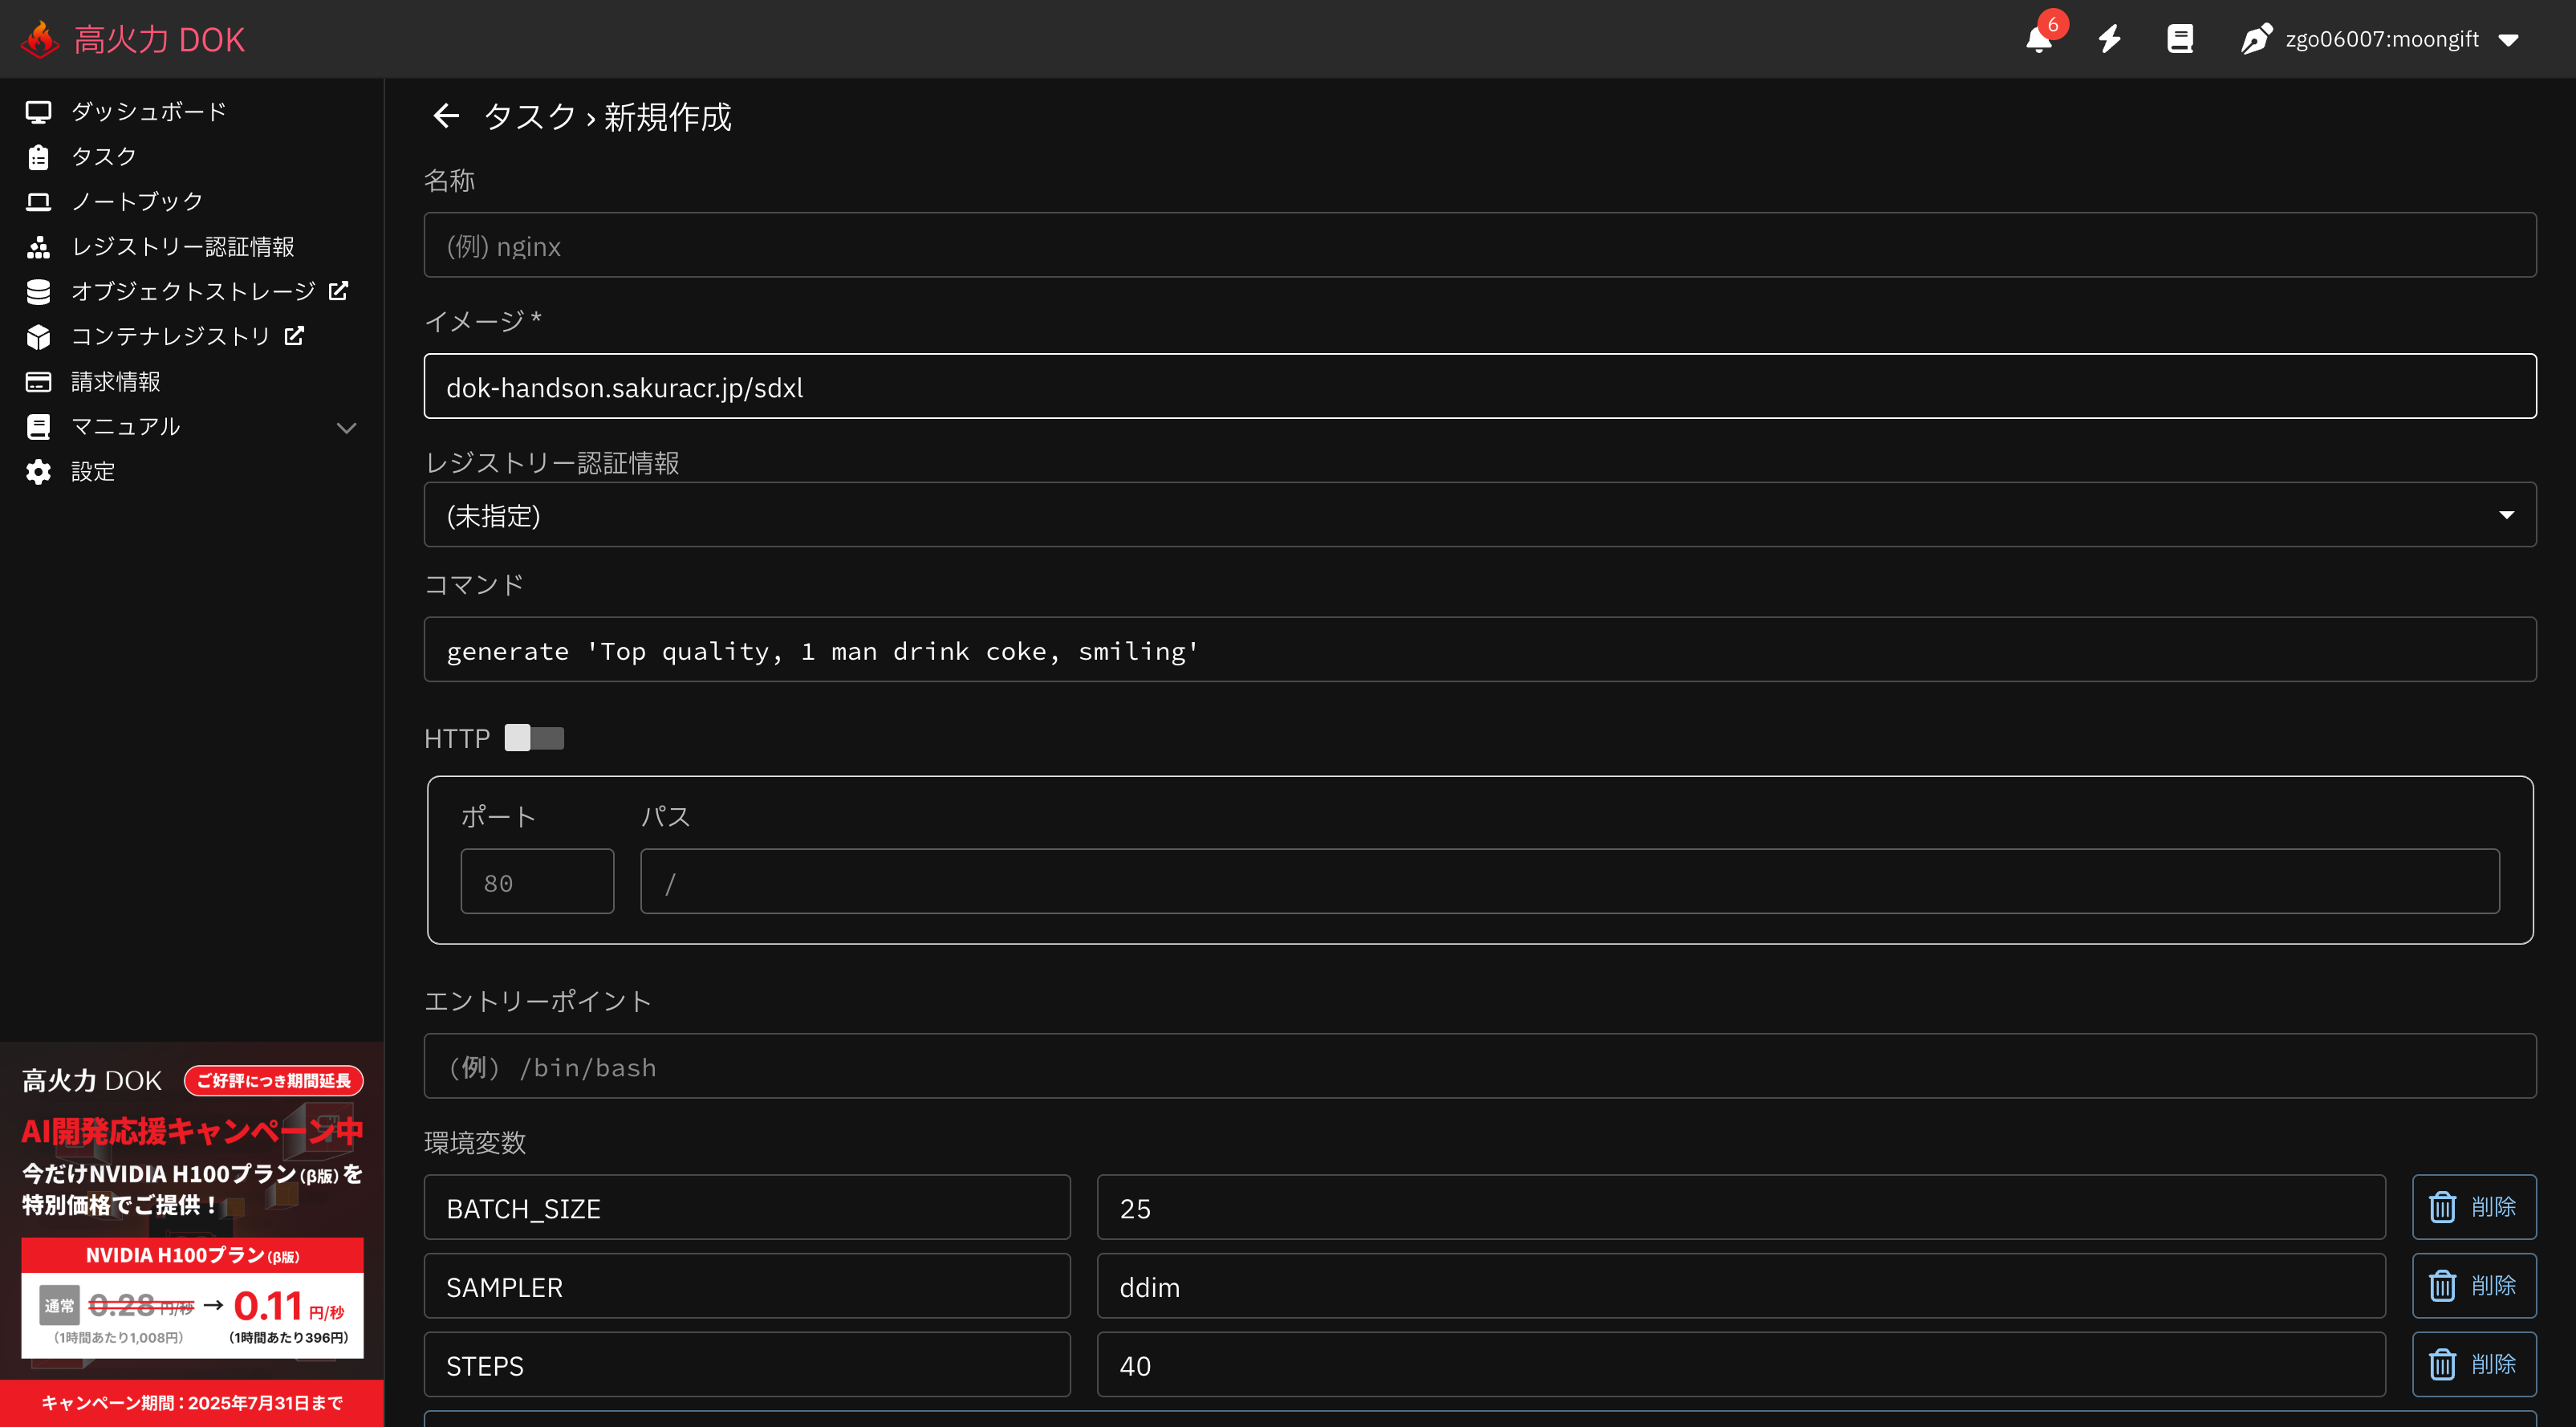This screenshot has height=1427, width=2576.
Task: Select 請求情報 in the sidebar
Action: (x=115, y=382)
